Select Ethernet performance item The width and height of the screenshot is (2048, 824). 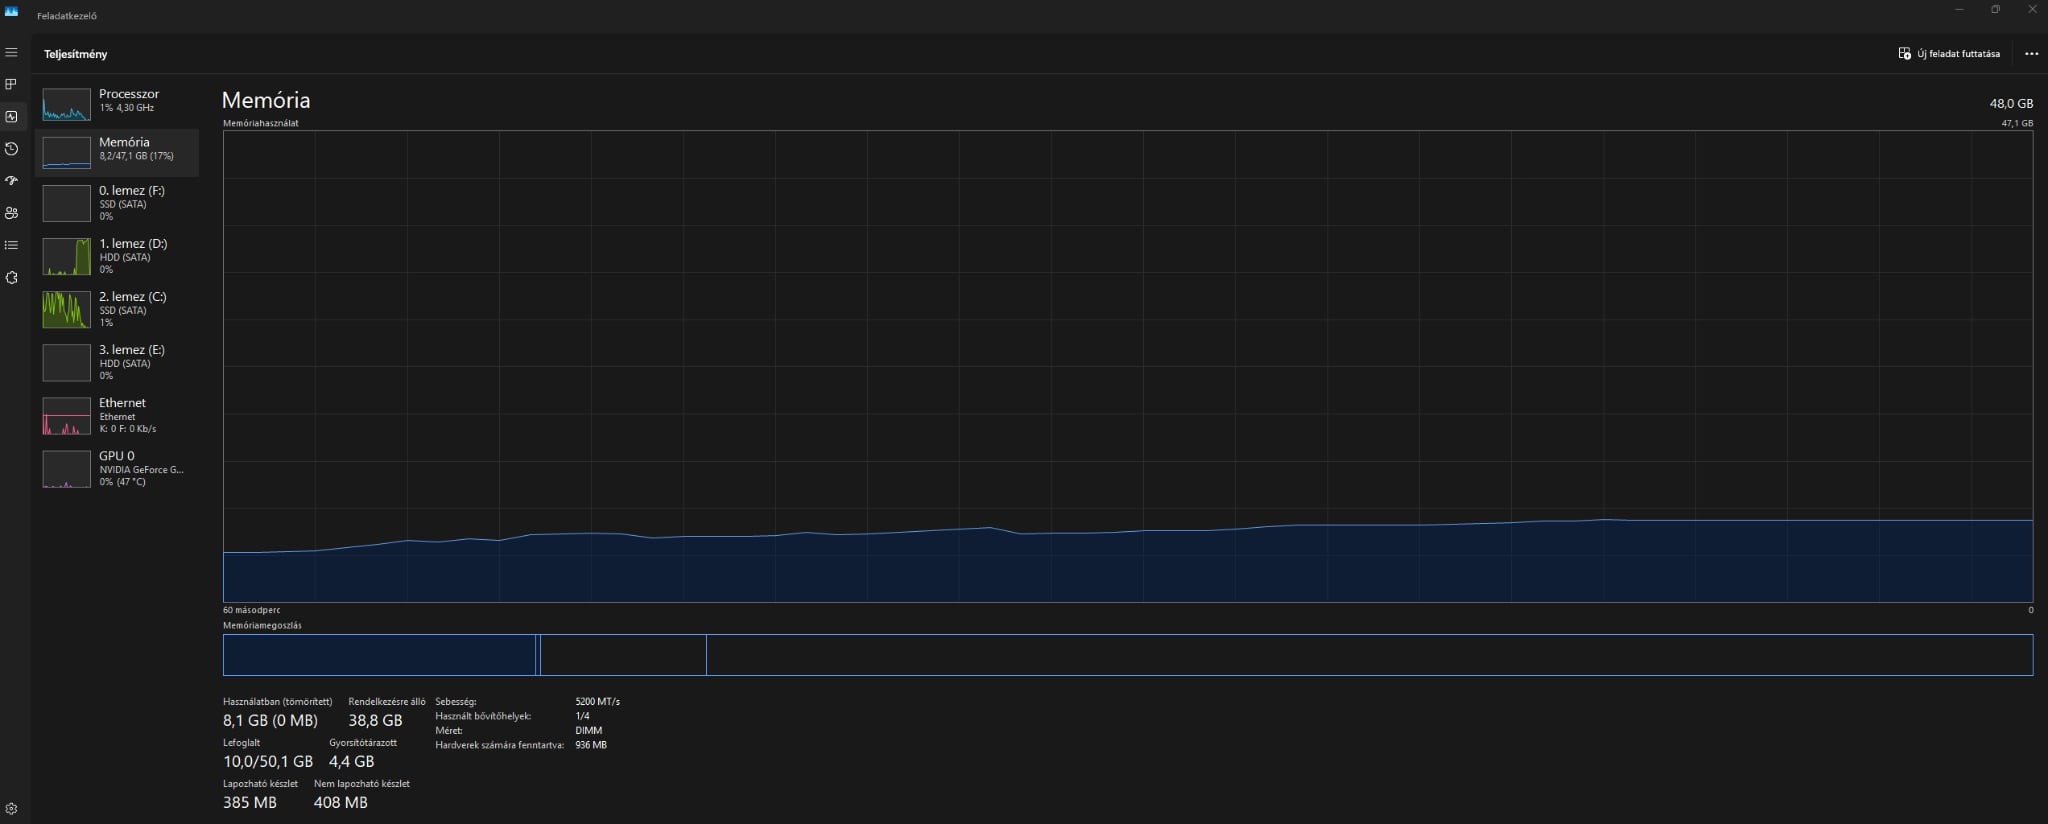point(117,415)
